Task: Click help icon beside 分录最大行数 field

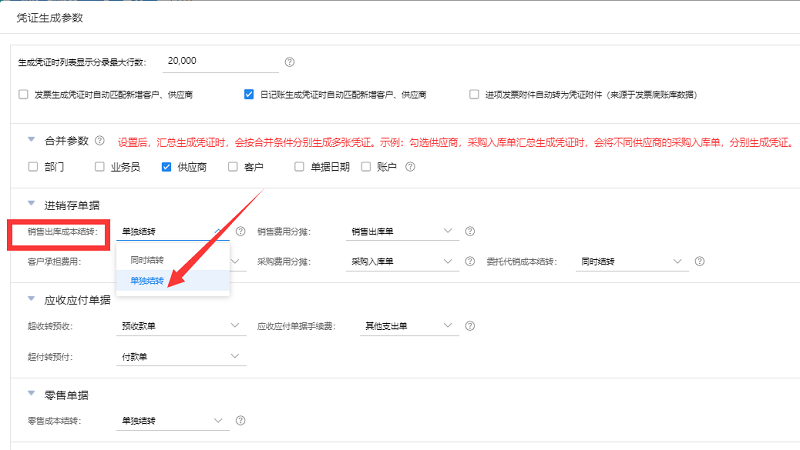Action: click(290, 62)
